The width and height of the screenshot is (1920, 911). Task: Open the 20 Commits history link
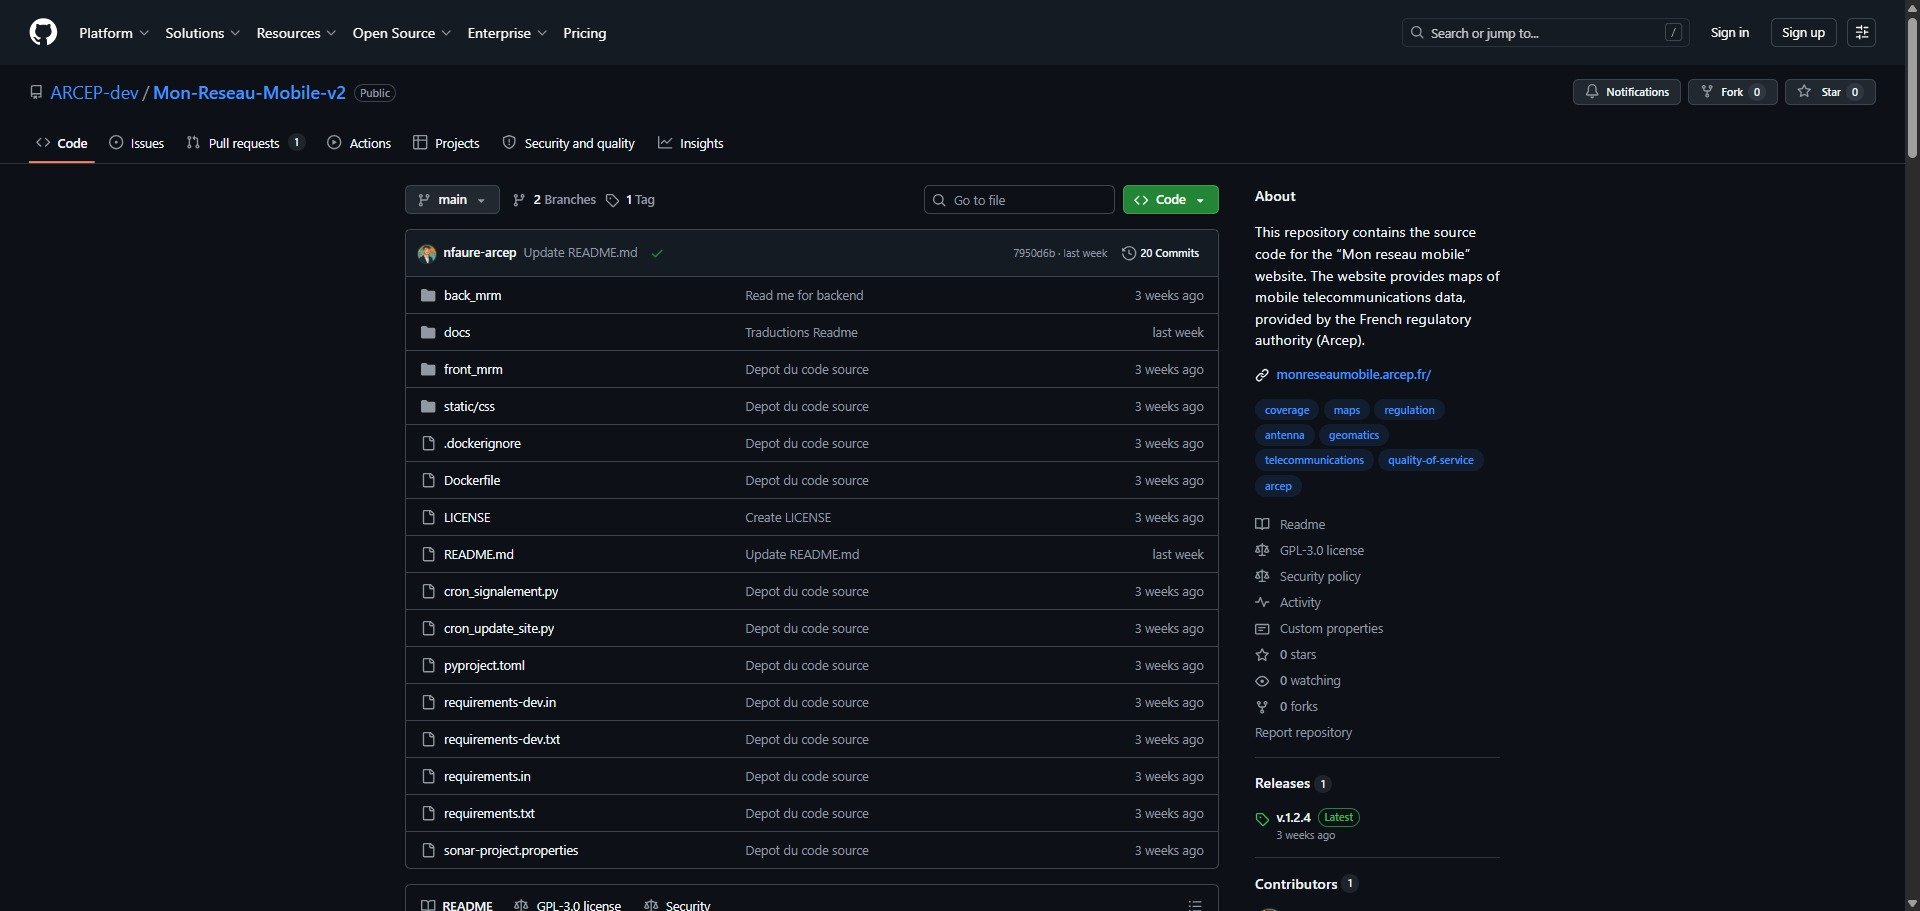pyautogui.click(x=1161, y=253)
